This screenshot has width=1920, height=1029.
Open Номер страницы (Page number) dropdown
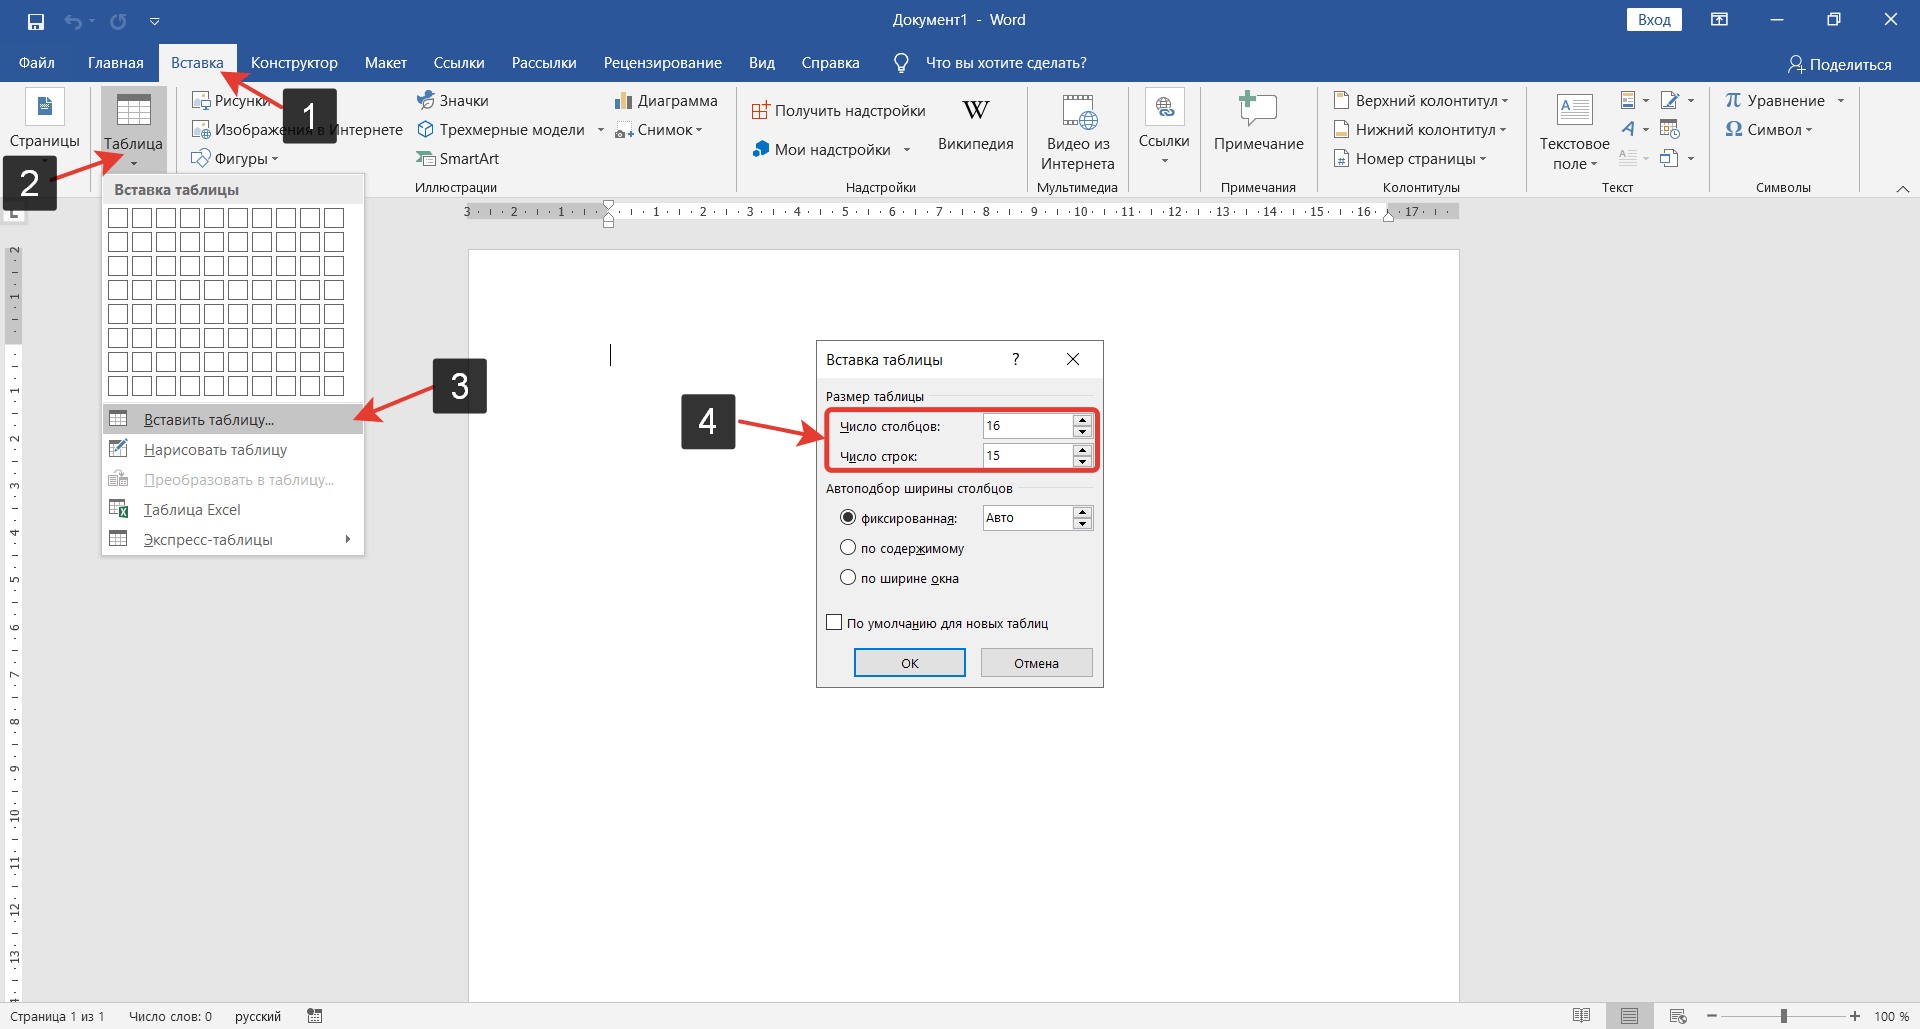(1410, 158)
